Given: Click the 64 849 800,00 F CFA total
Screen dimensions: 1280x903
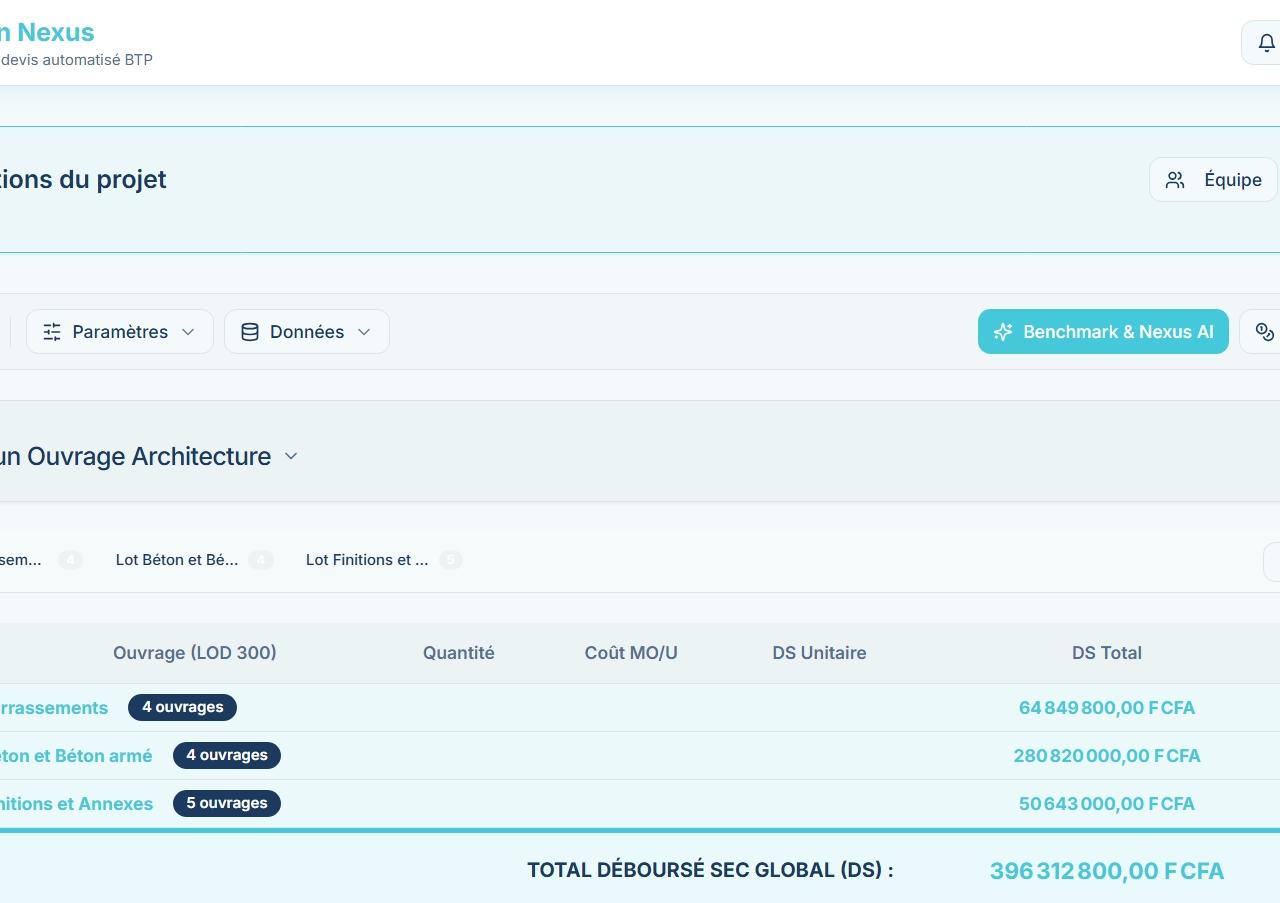Looking at the screenshot, I should pos(1107,708).
